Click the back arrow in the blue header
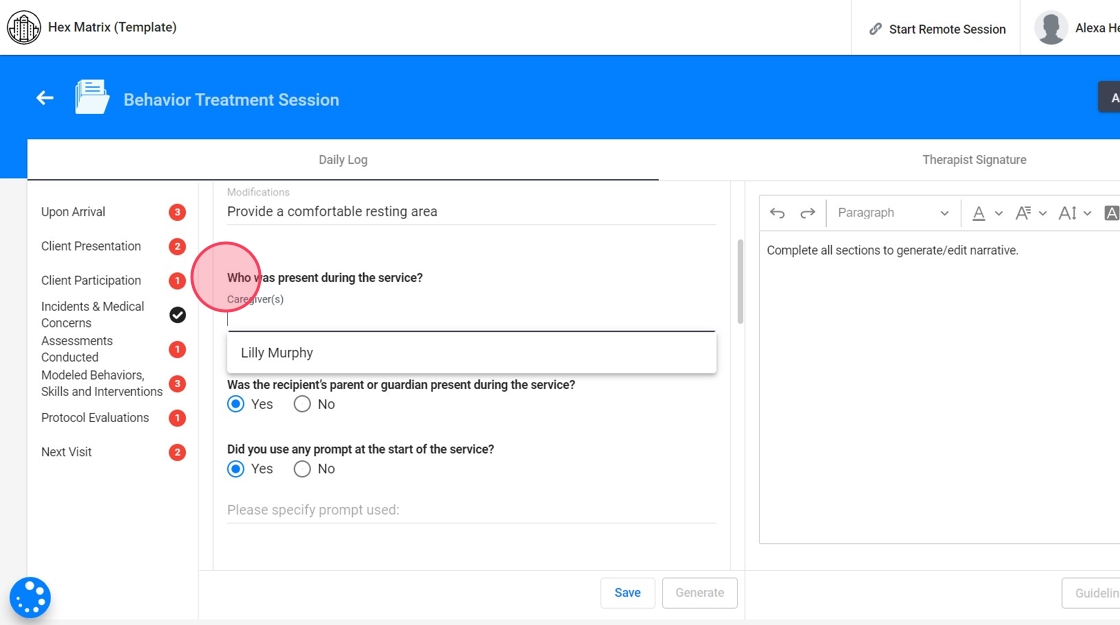Image resolution: width=1120 pixels, height=625 pixels. (44, 98)
